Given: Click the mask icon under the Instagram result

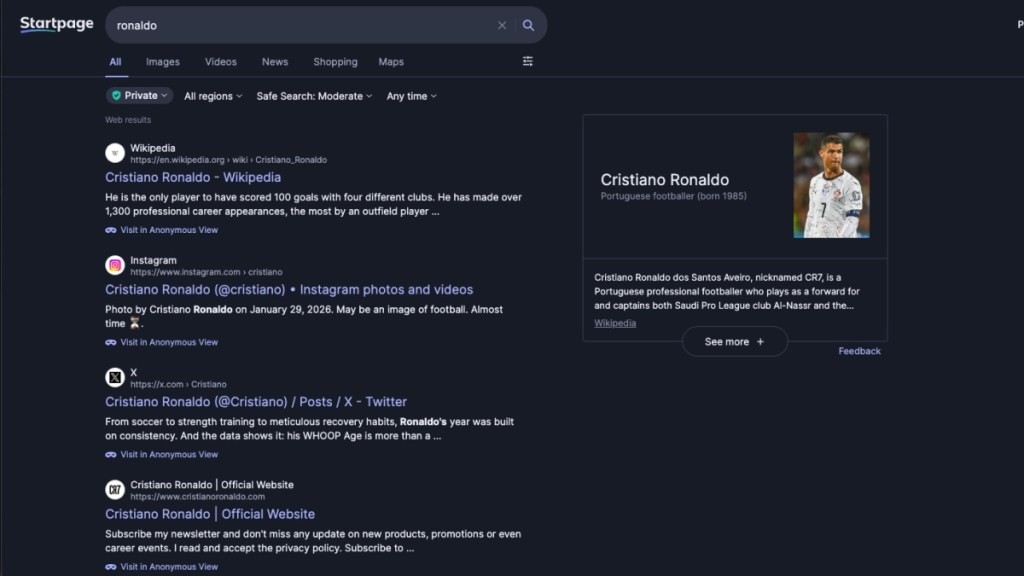Looking at the screenshot, I should 110,342.
